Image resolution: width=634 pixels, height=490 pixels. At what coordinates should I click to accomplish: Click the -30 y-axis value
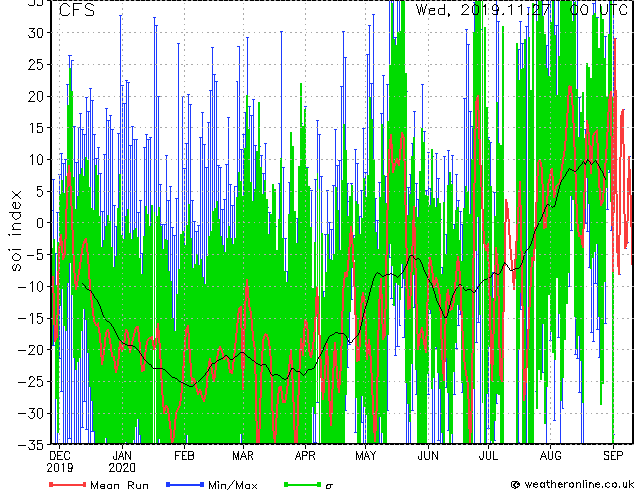point(31,413)
